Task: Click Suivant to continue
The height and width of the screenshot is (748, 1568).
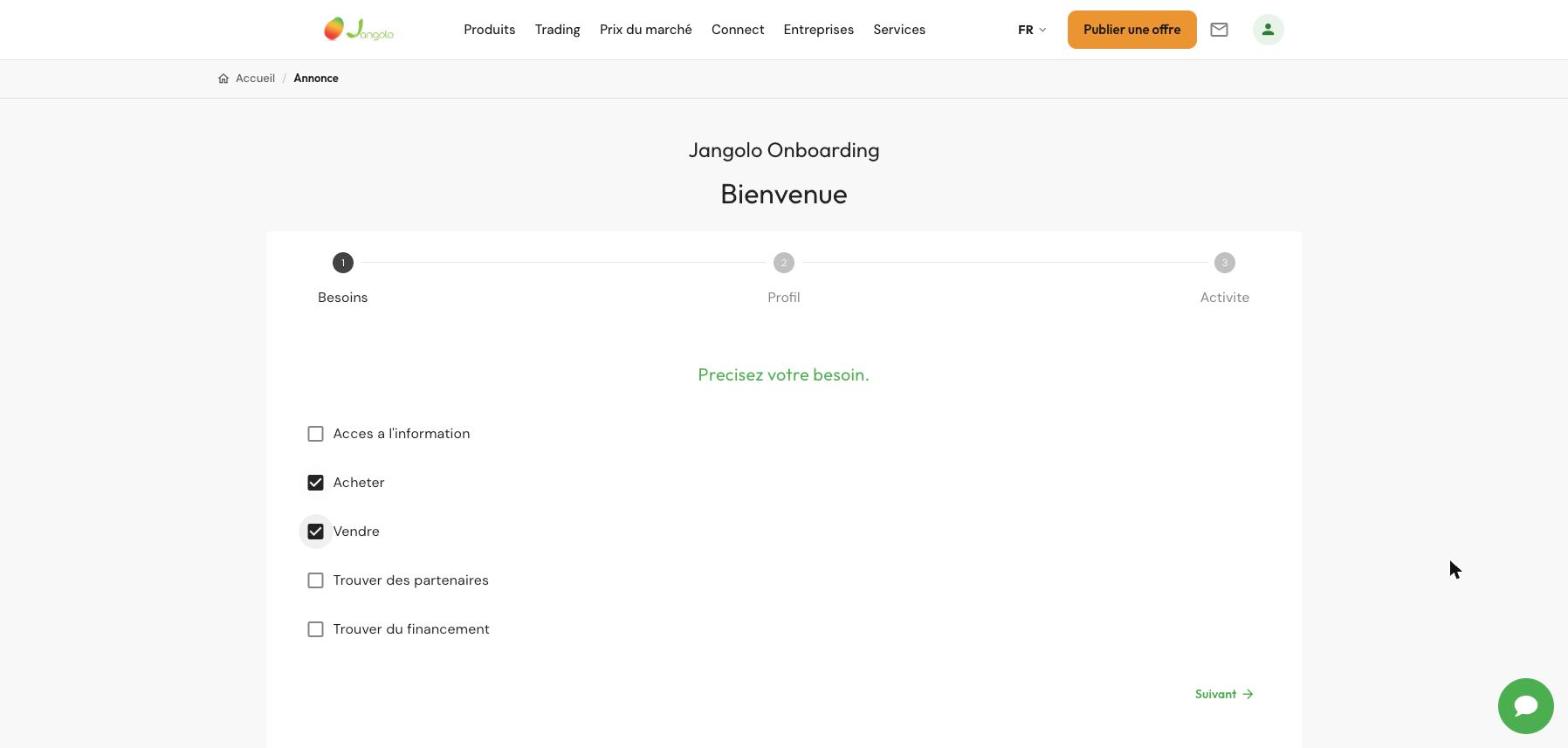Action: [x=1224, y=694]
